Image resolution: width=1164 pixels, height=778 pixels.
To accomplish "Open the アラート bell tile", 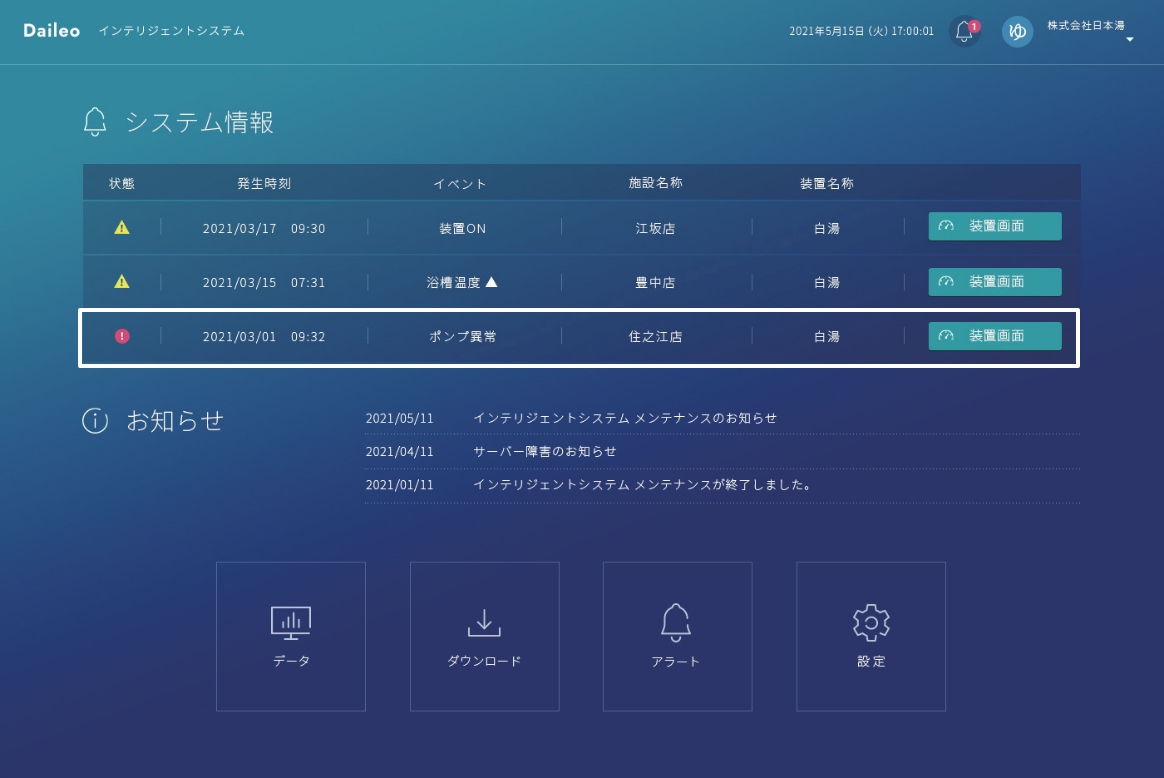I will coord(677,636).
